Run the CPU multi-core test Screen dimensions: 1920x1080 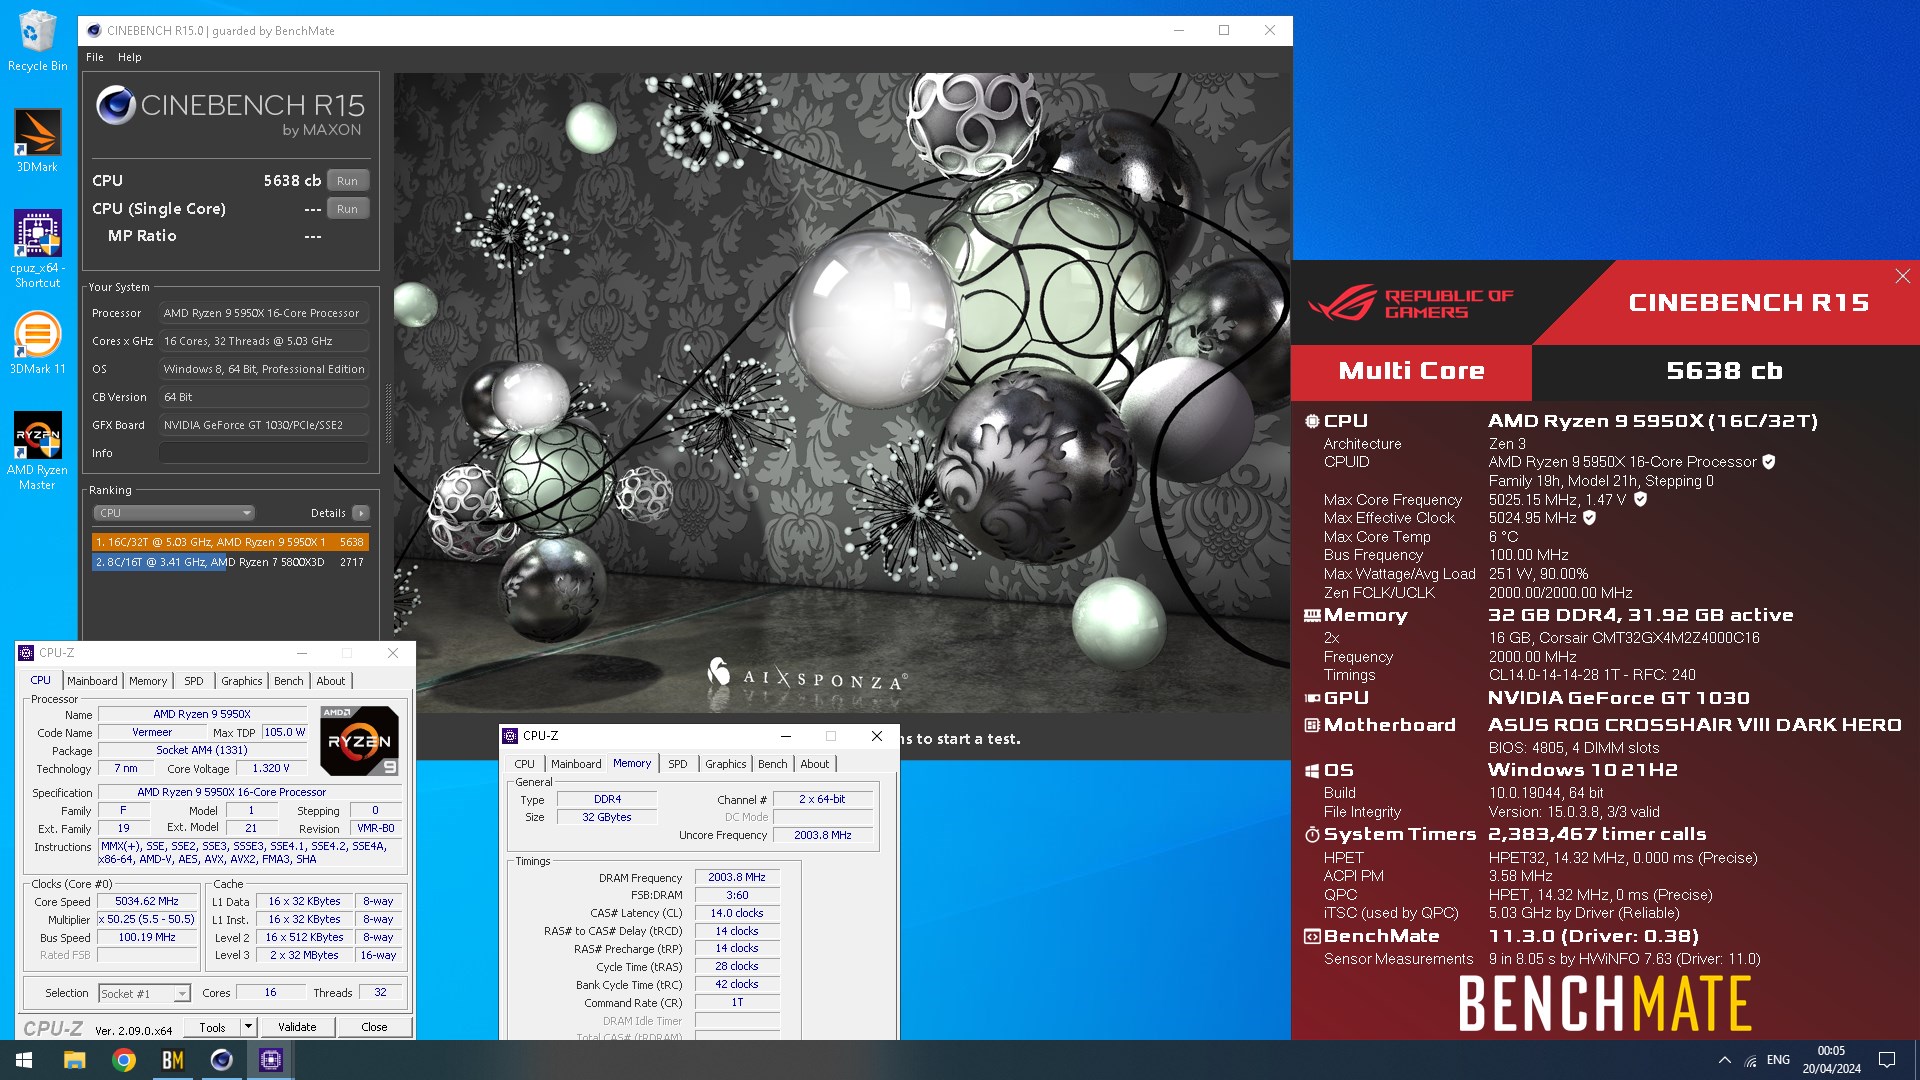coord(347,181)
